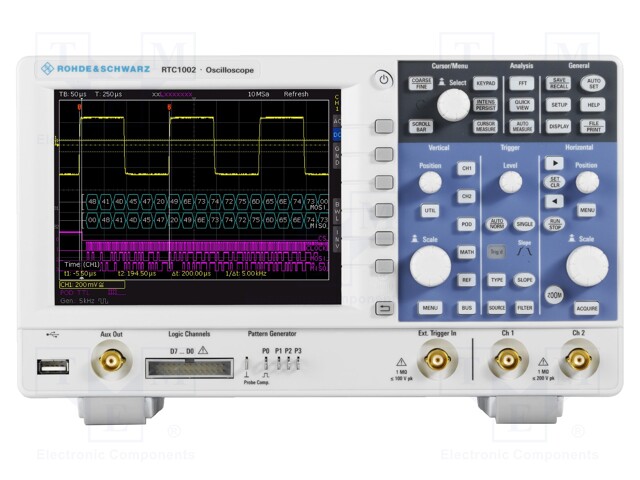This screenshot has width=640, height=480.
Task: Toggle COARSE/FINE adjustment button
Action: pyautogui.click(x=421, y=84)
